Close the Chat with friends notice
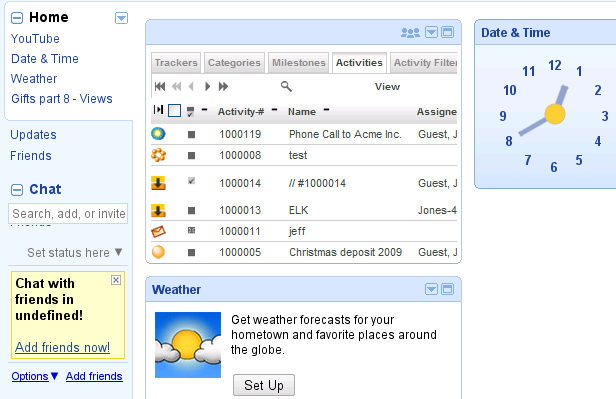The image size is (616, 399). (x=116, y=280)
